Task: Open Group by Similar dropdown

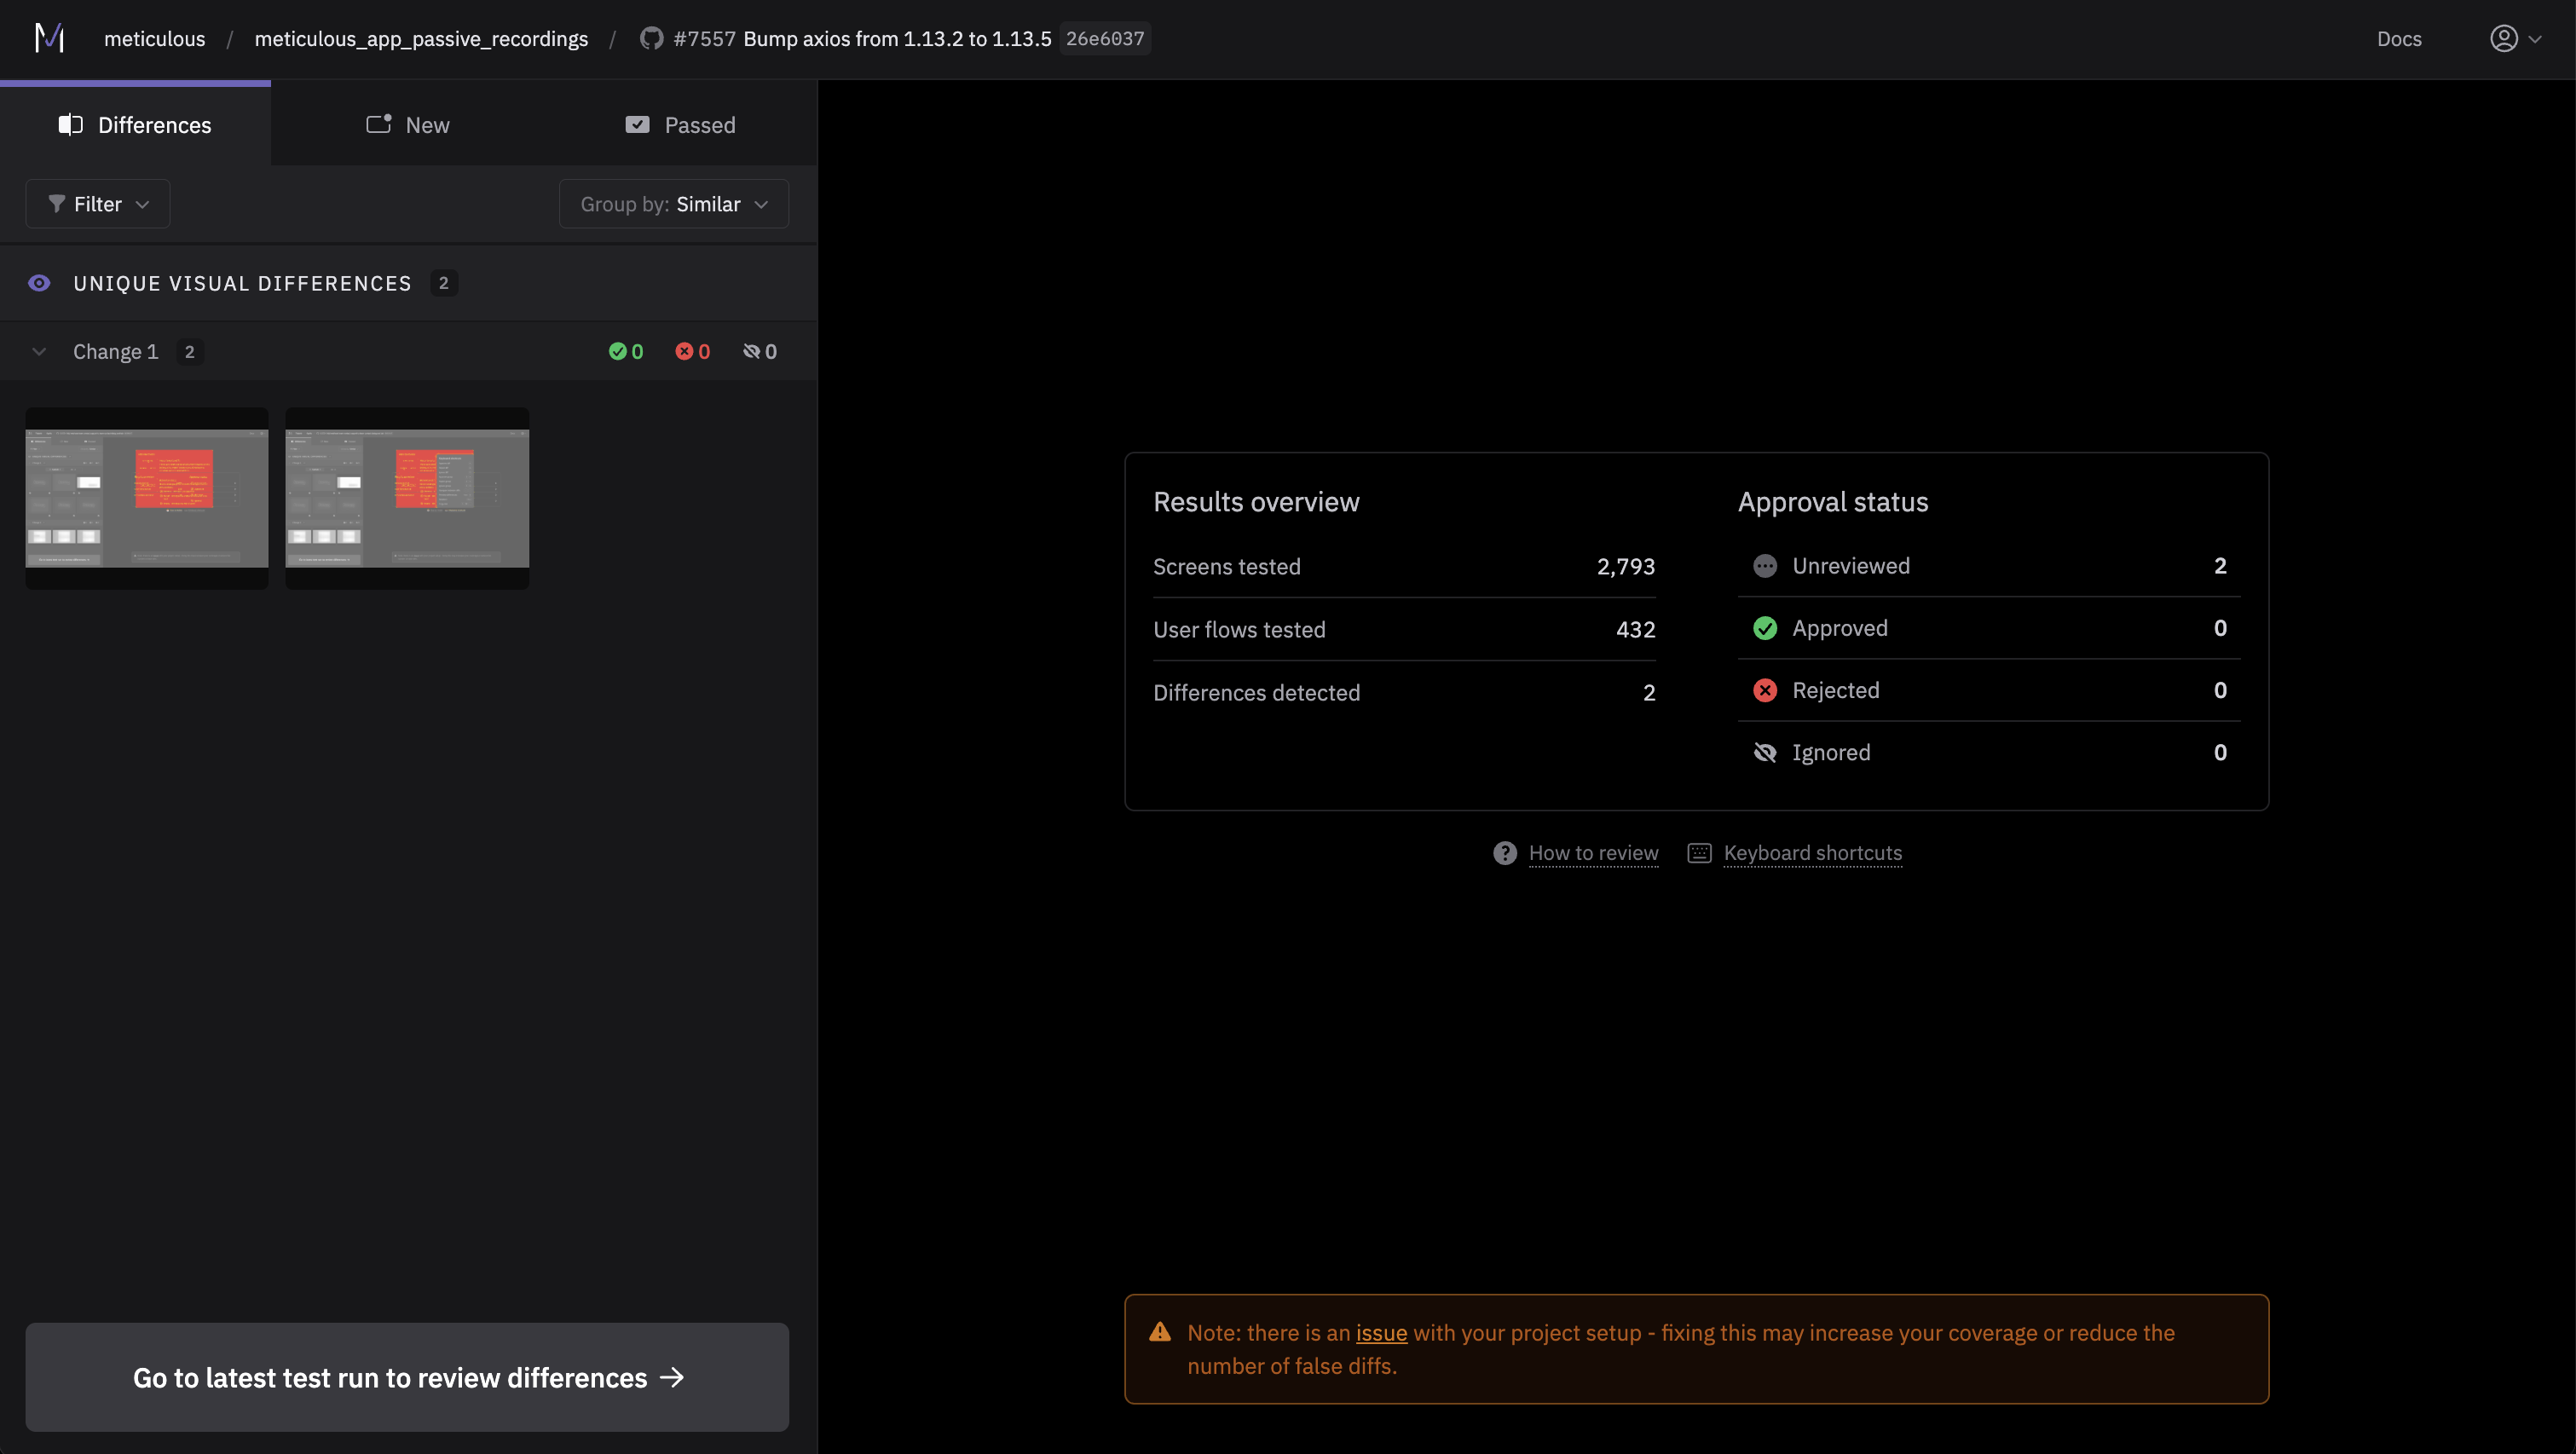Action: [x=674, y=204]
